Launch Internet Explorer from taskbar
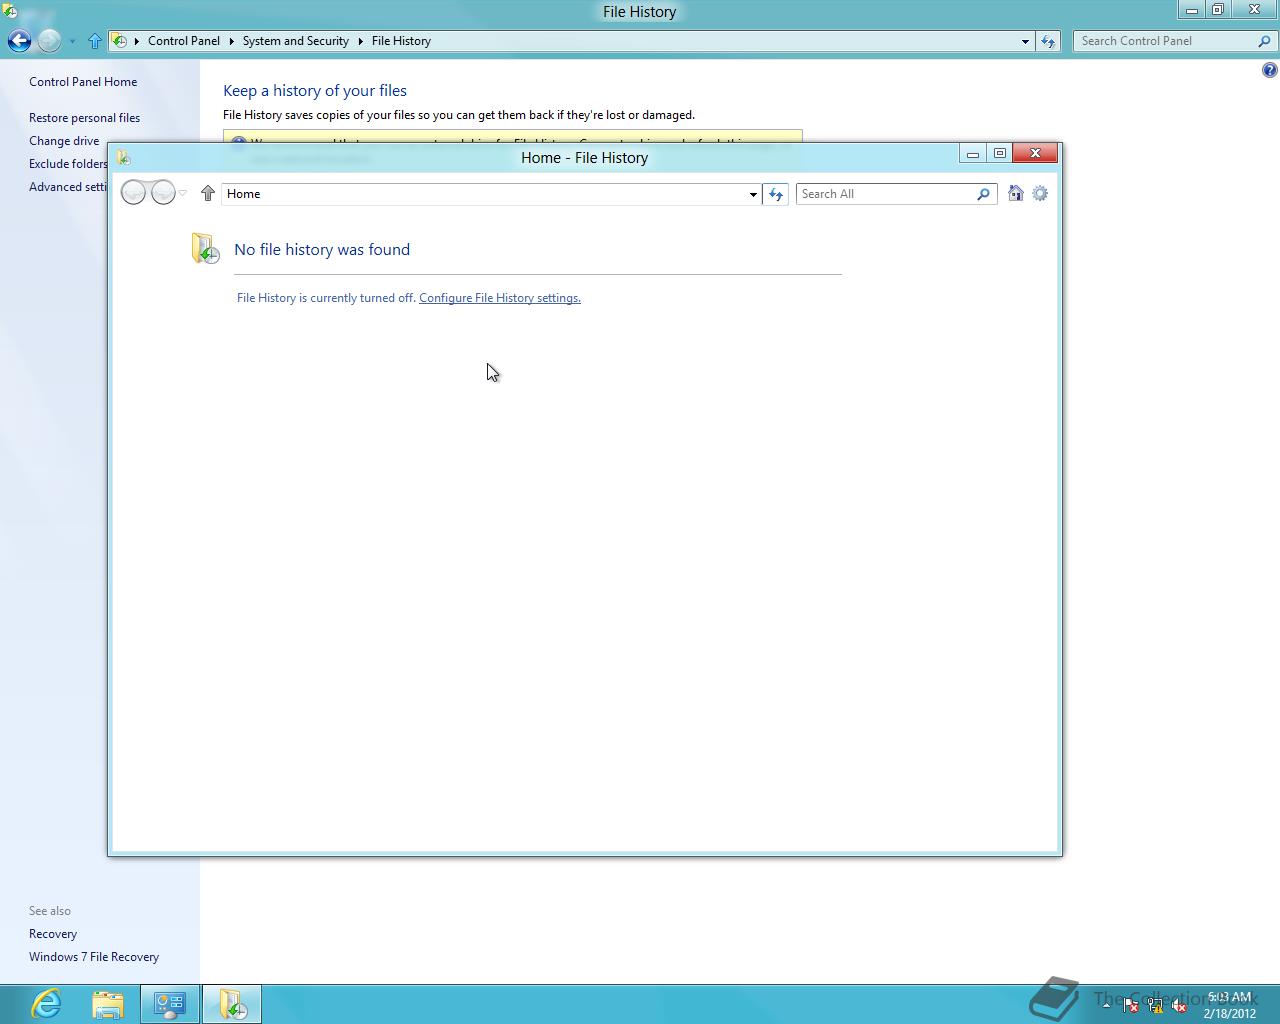1280x1024 pixels. (46, 1004)
